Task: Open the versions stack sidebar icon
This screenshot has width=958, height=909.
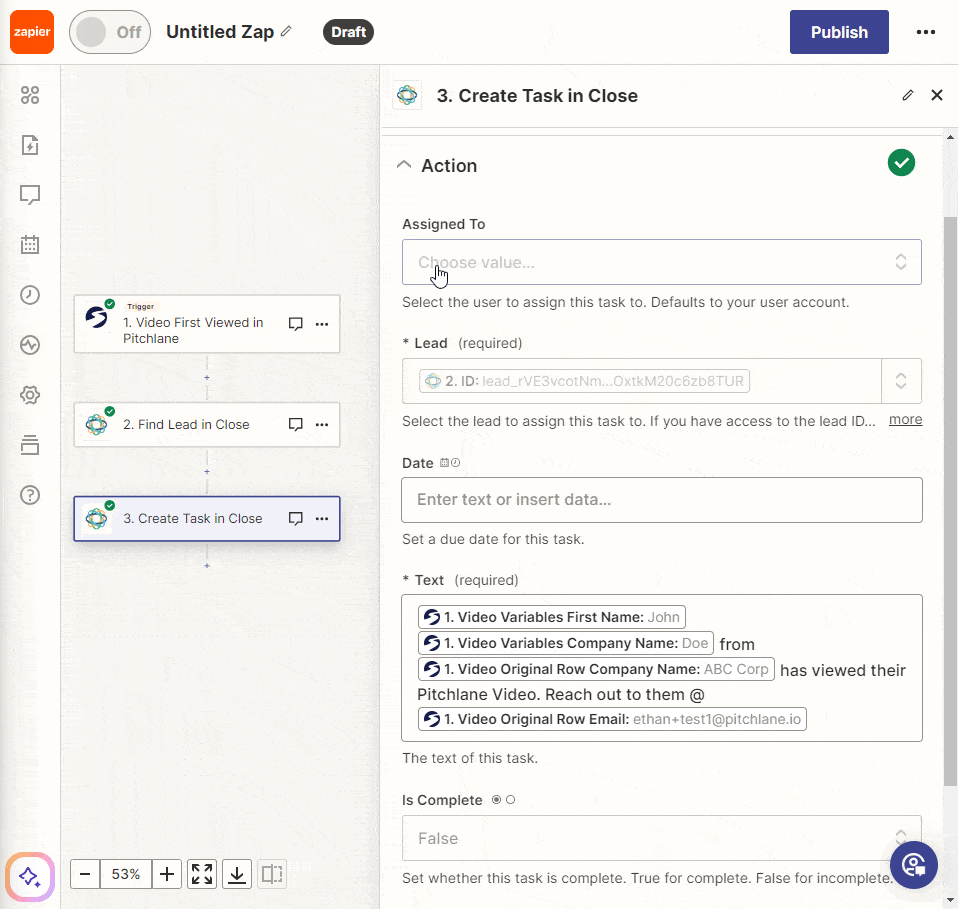Action: tap(30, 445)
